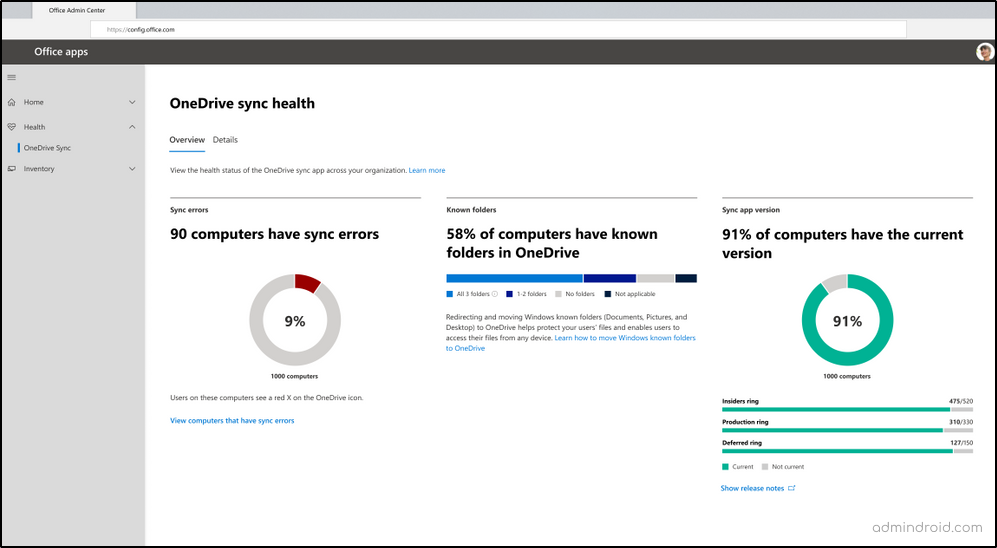Click the 1-2 folders legend swatch
Image resolution: width=997 pixels, height=548 pixels.
[509, 294]
